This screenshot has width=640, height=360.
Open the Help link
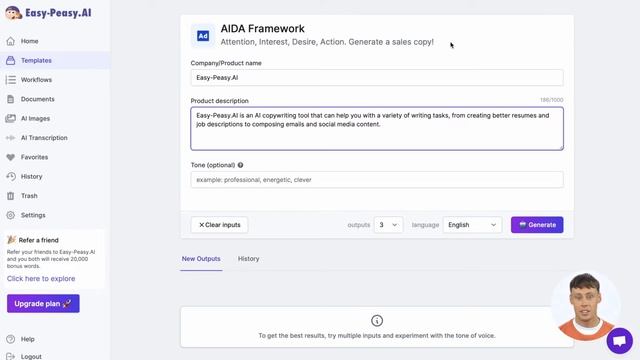point(27,339)
